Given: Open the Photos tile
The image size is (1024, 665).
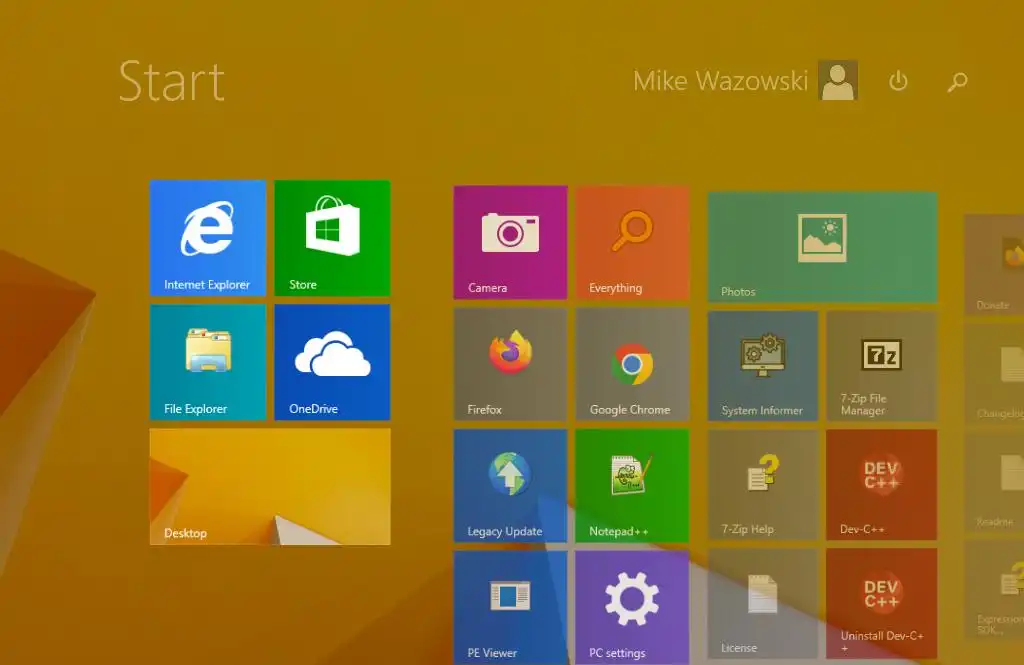Looking at the screenshot, I should tap(822, 247).
